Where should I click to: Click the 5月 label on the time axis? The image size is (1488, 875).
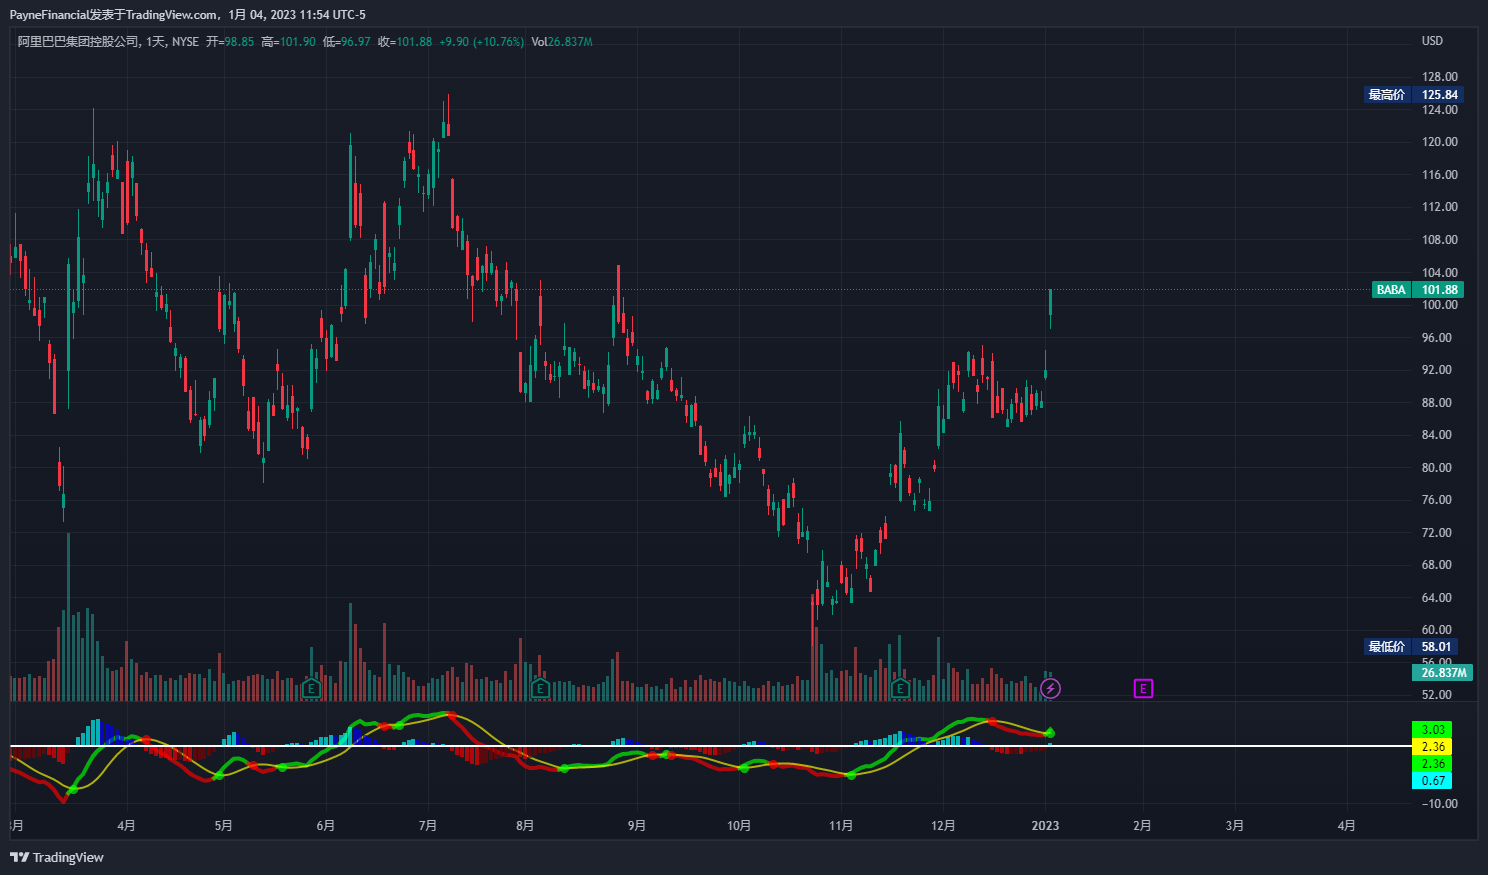224,826
